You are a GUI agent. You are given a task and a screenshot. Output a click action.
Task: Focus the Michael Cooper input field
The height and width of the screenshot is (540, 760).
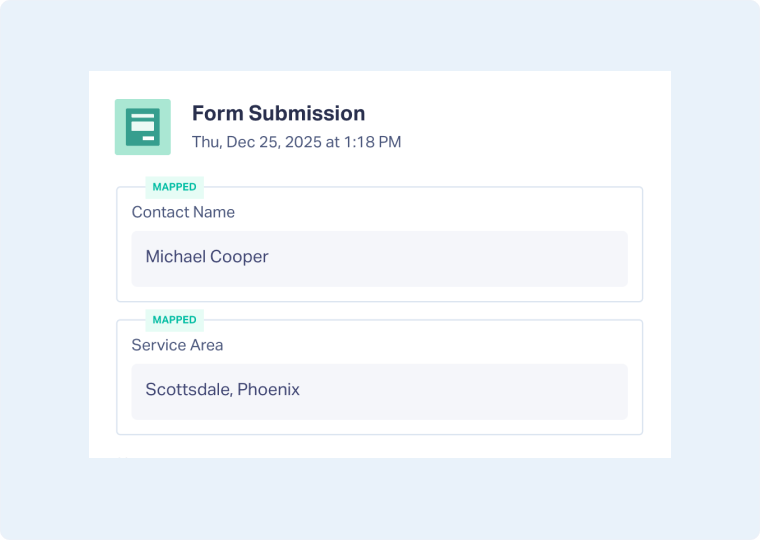pos(380,258)
